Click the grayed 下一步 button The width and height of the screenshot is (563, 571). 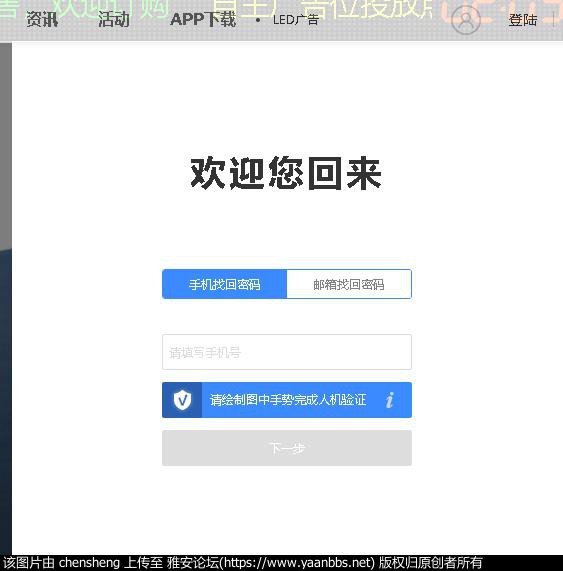(287, 448)
